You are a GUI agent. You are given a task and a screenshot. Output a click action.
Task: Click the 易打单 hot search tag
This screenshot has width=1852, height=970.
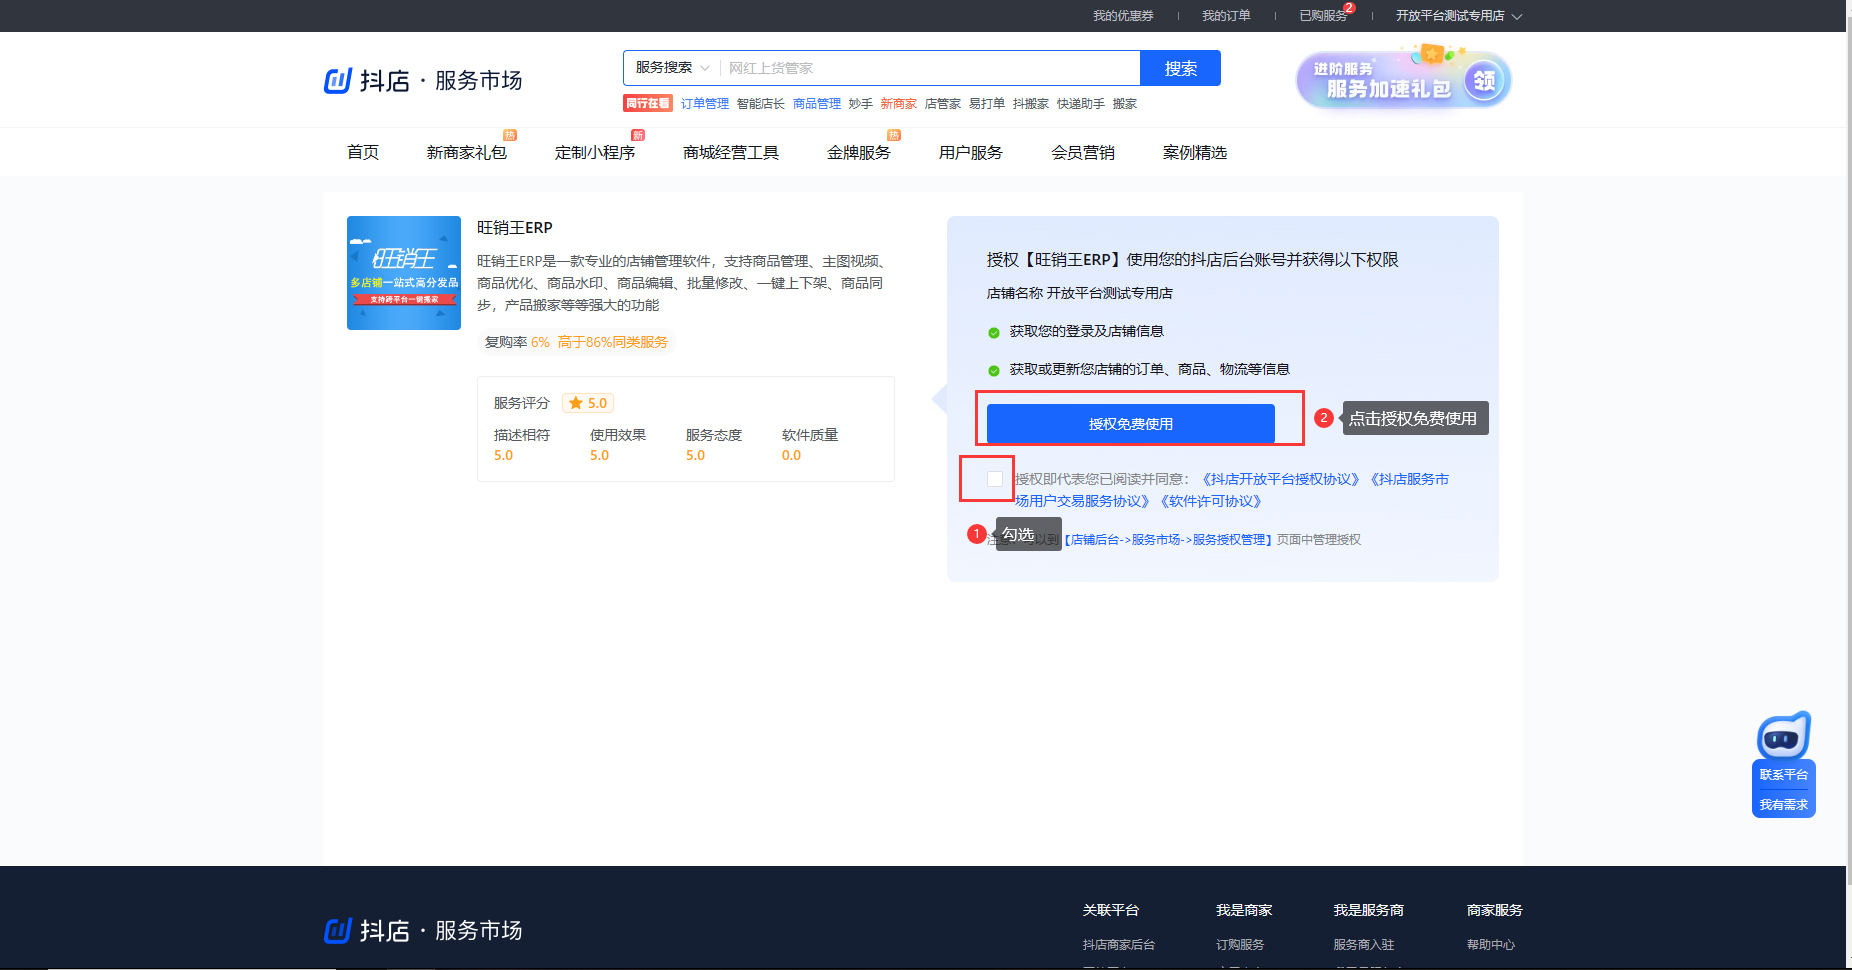pos(987,104)
